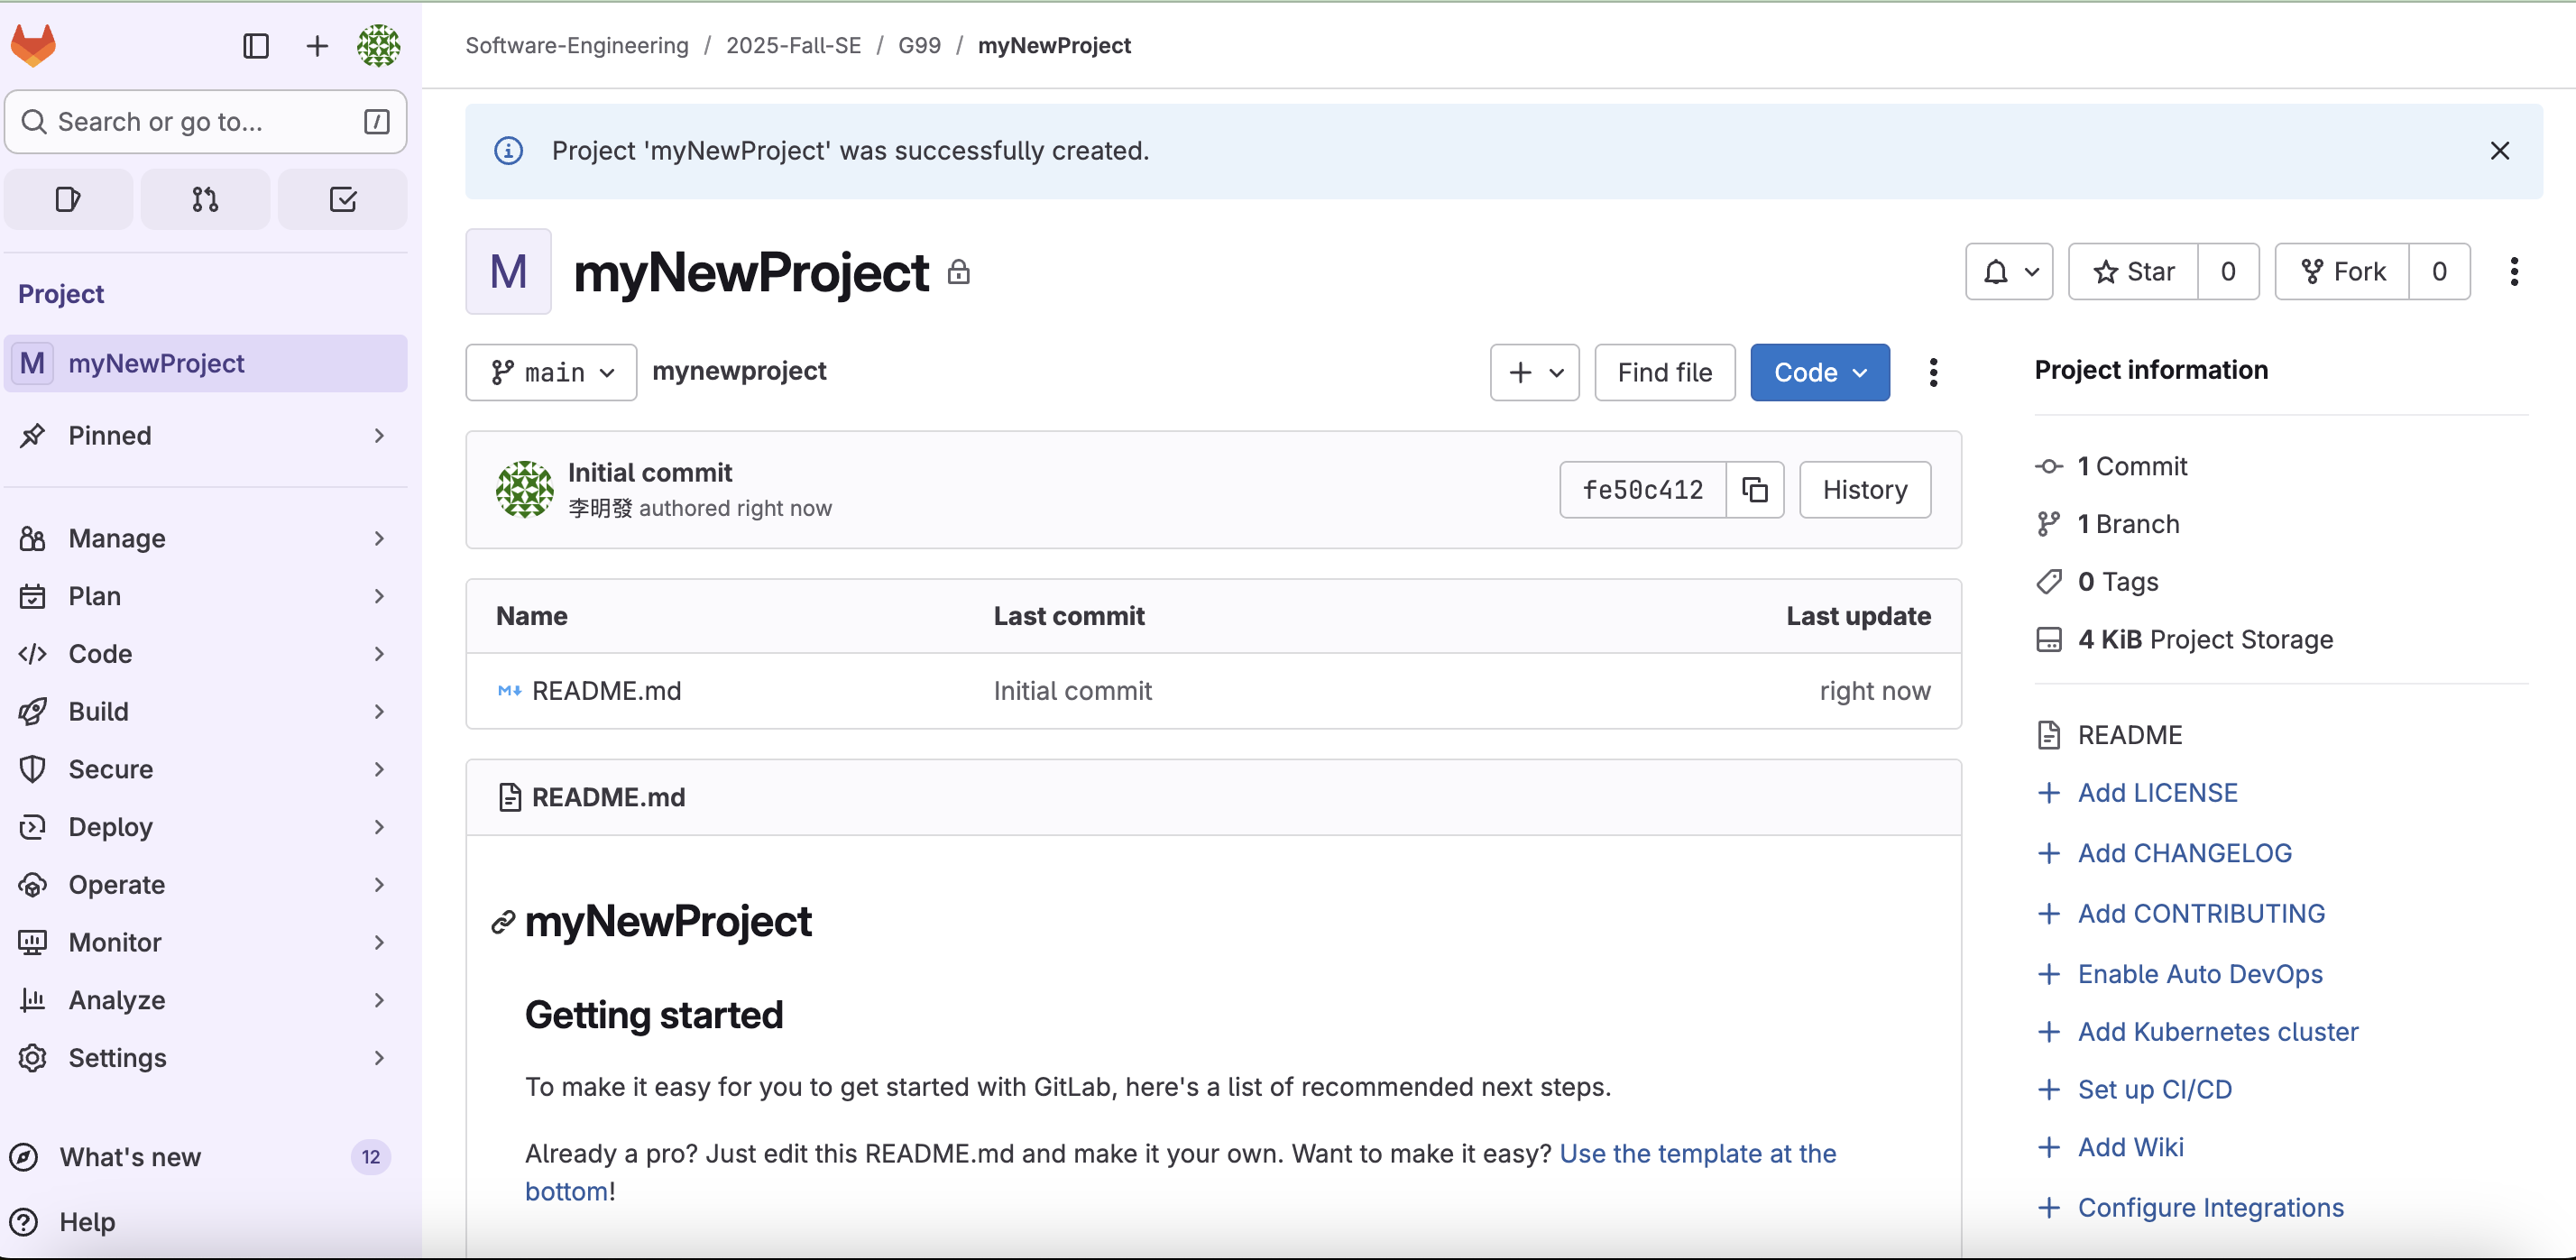Open assigned issues icon shortcut

68,199
